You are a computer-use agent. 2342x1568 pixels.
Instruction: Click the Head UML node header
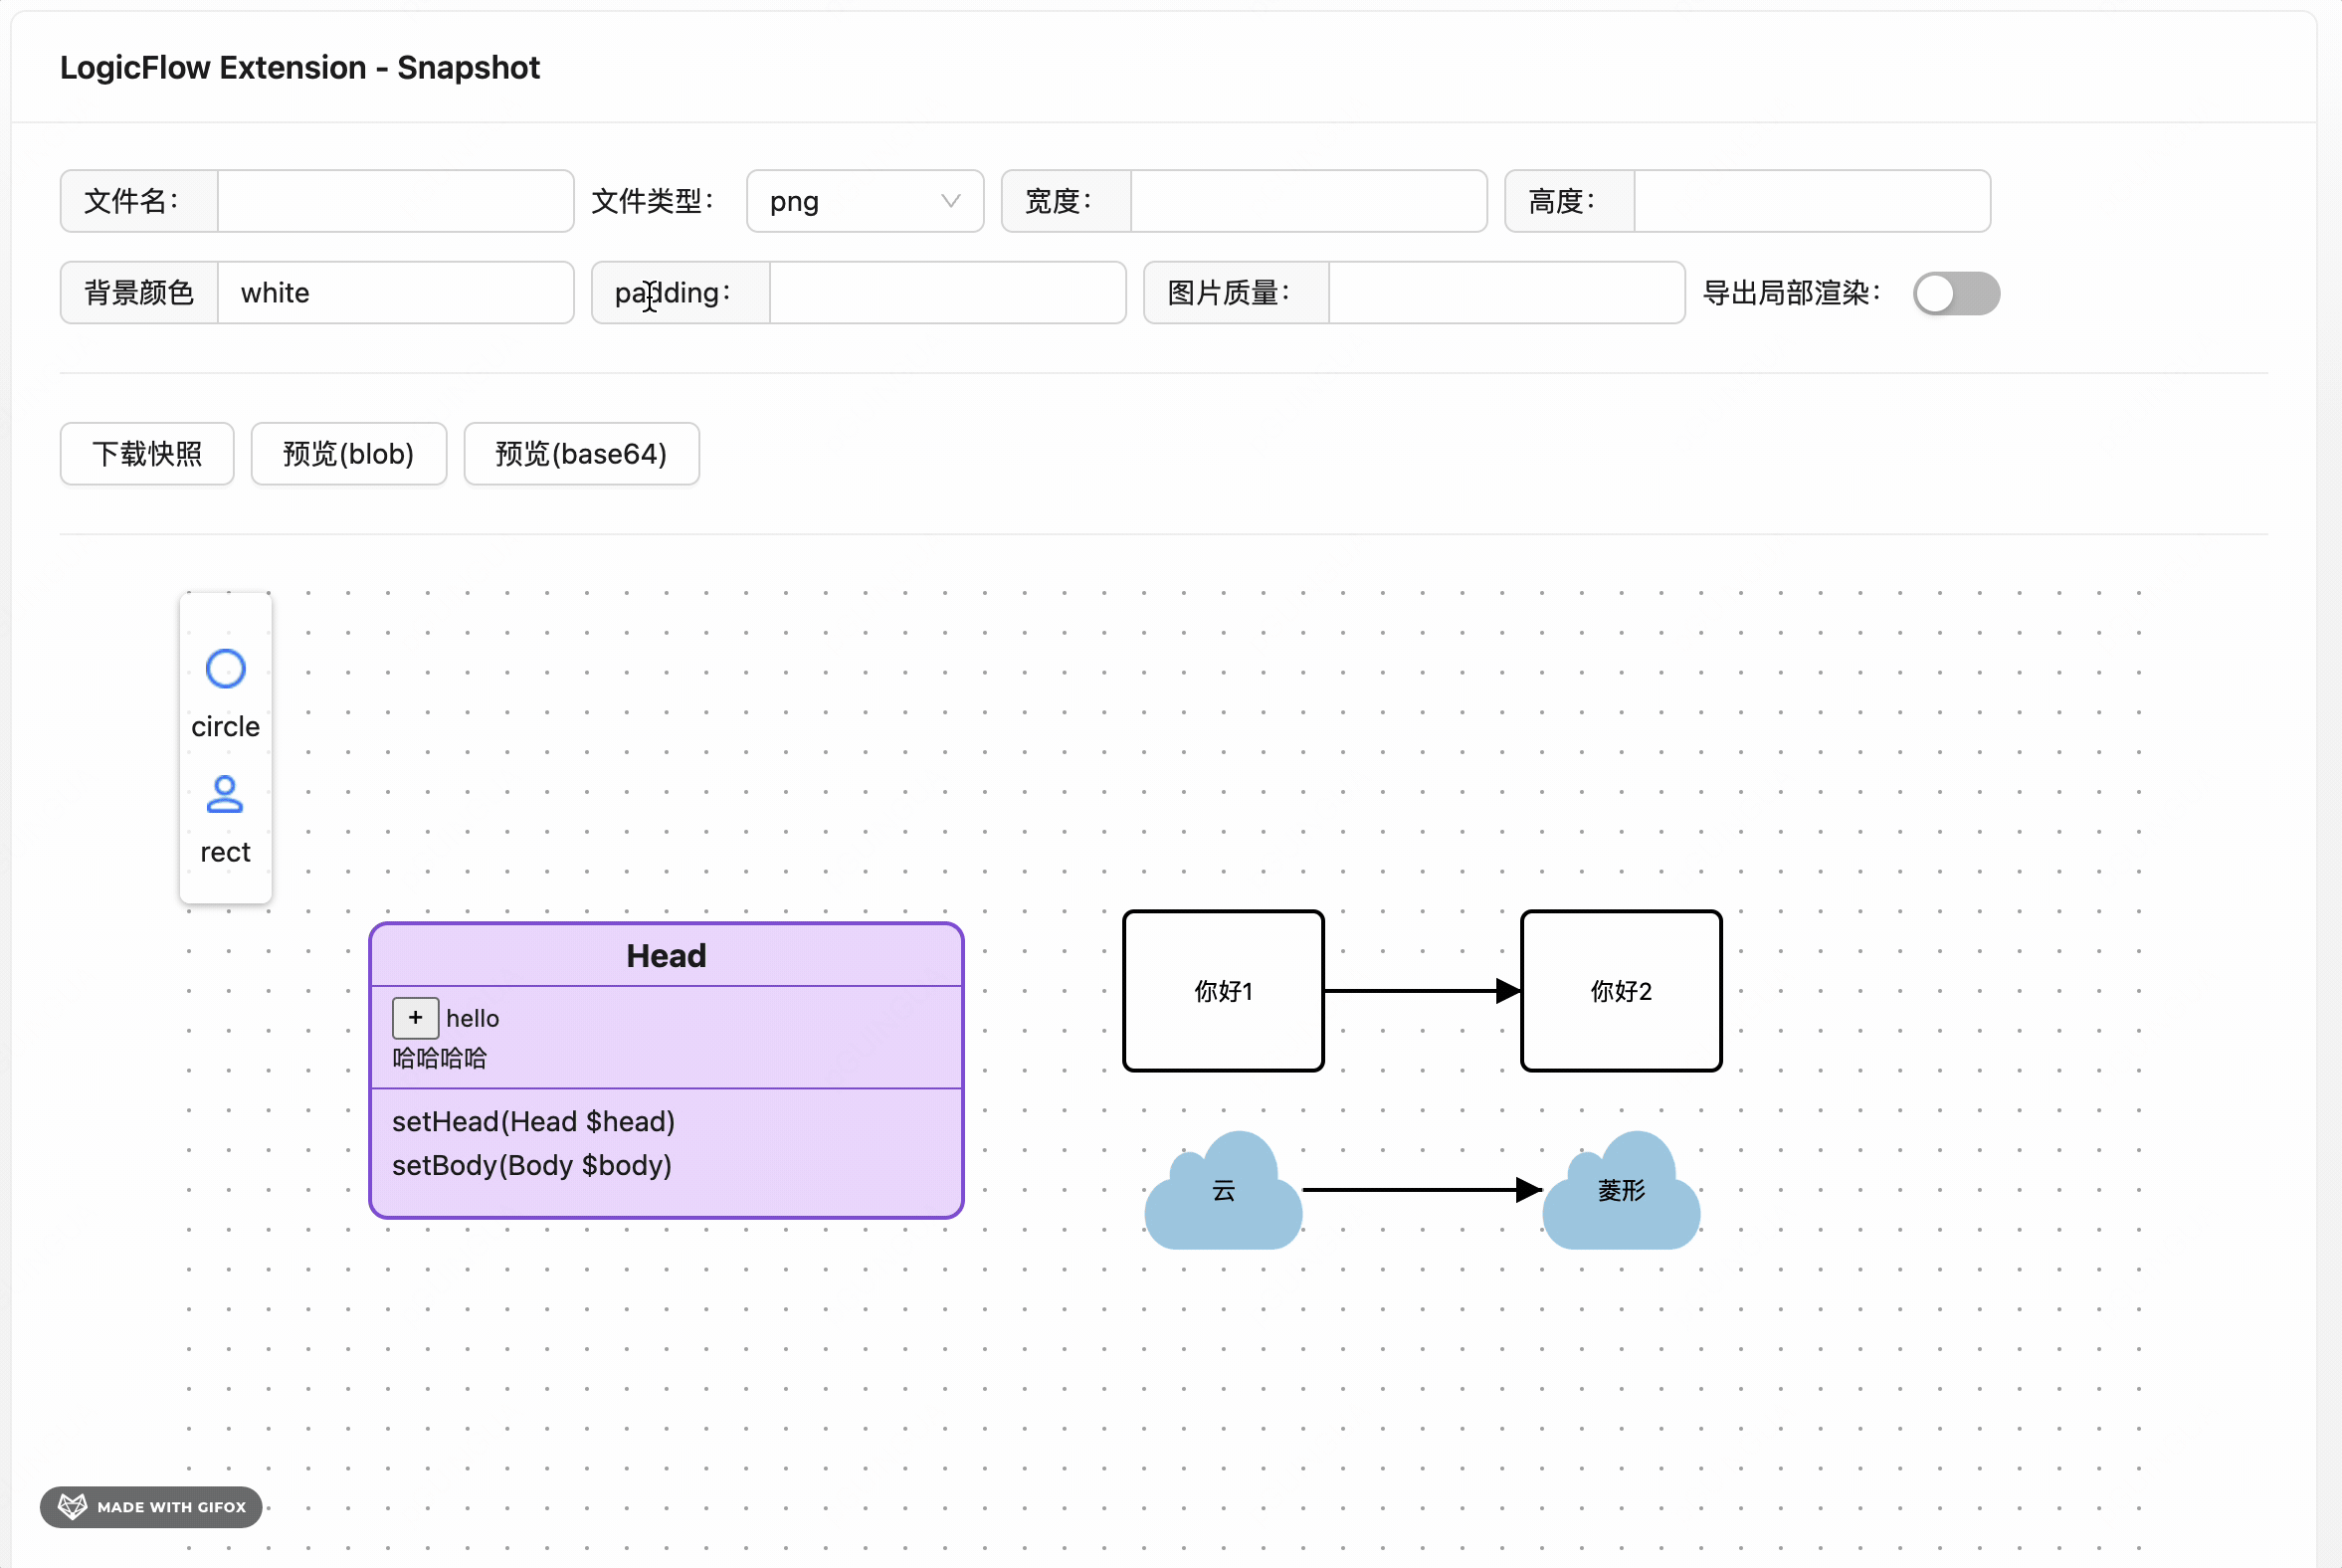[x=665, y=955]
